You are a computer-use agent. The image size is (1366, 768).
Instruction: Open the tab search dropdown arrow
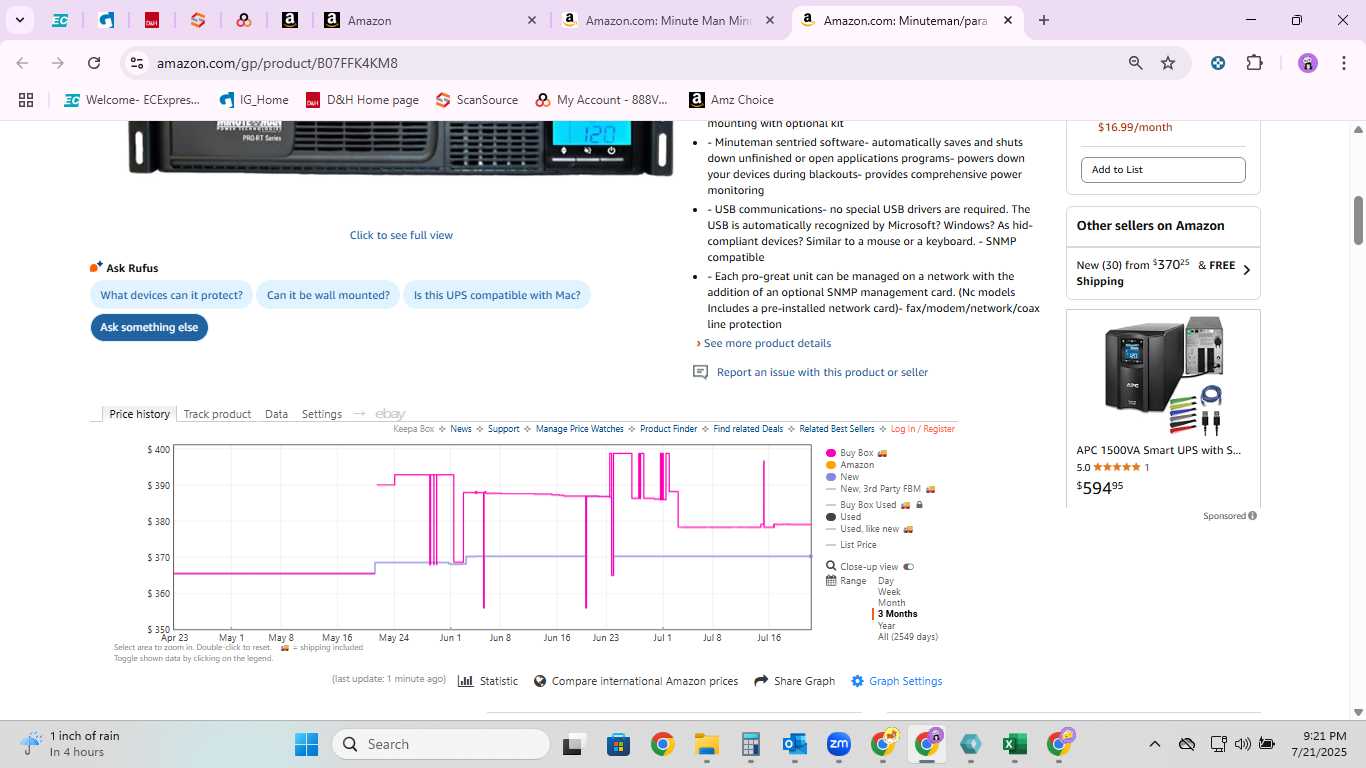19,20
